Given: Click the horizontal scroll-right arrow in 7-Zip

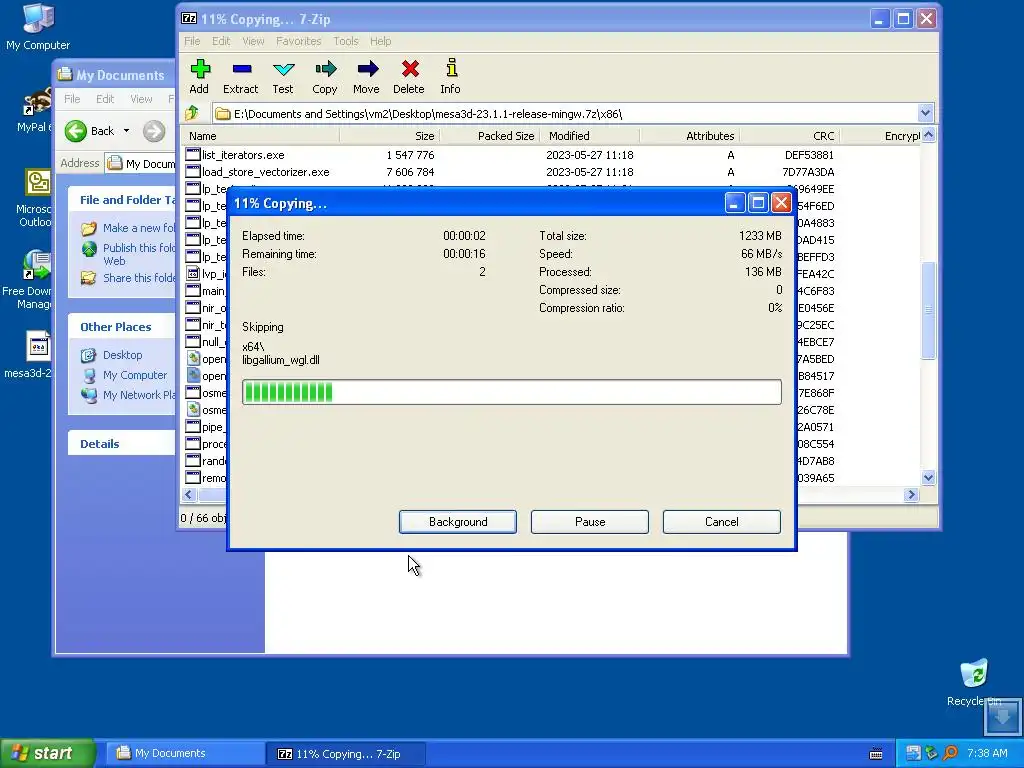Looking at the screenshot, I should pos(911,494).
